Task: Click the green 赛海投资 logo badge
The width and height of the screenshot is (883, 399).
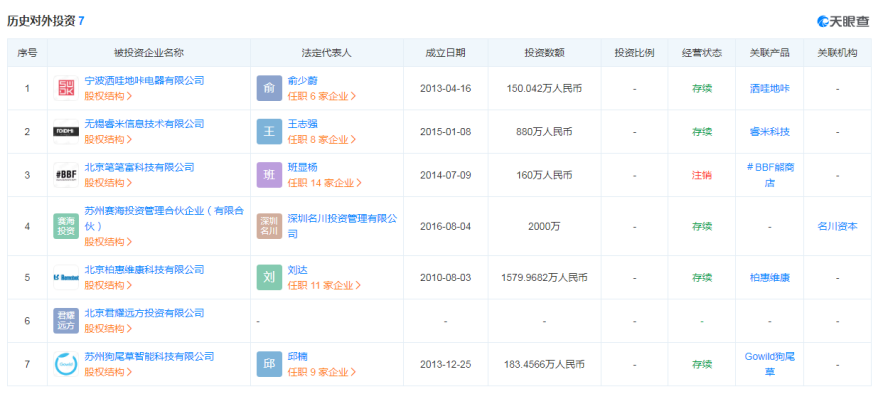Action: [66, 226]
